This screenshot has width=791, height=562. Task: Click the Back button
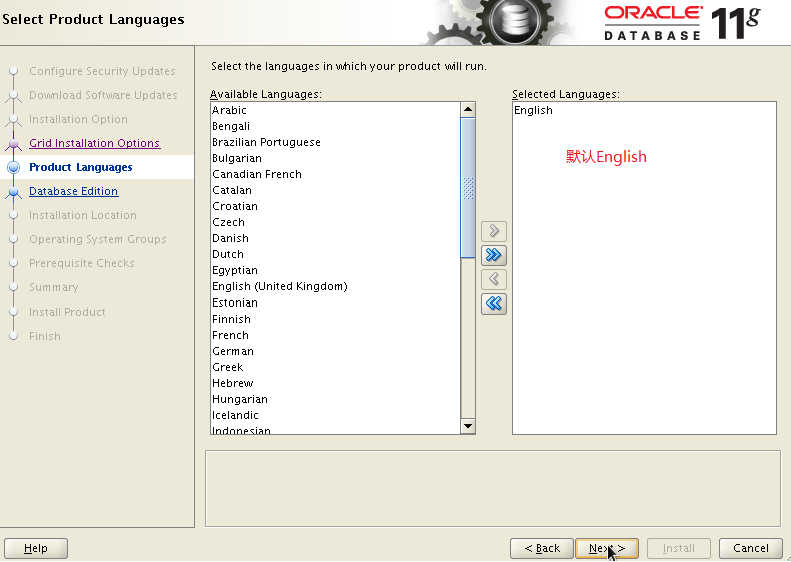click(542, 548)
